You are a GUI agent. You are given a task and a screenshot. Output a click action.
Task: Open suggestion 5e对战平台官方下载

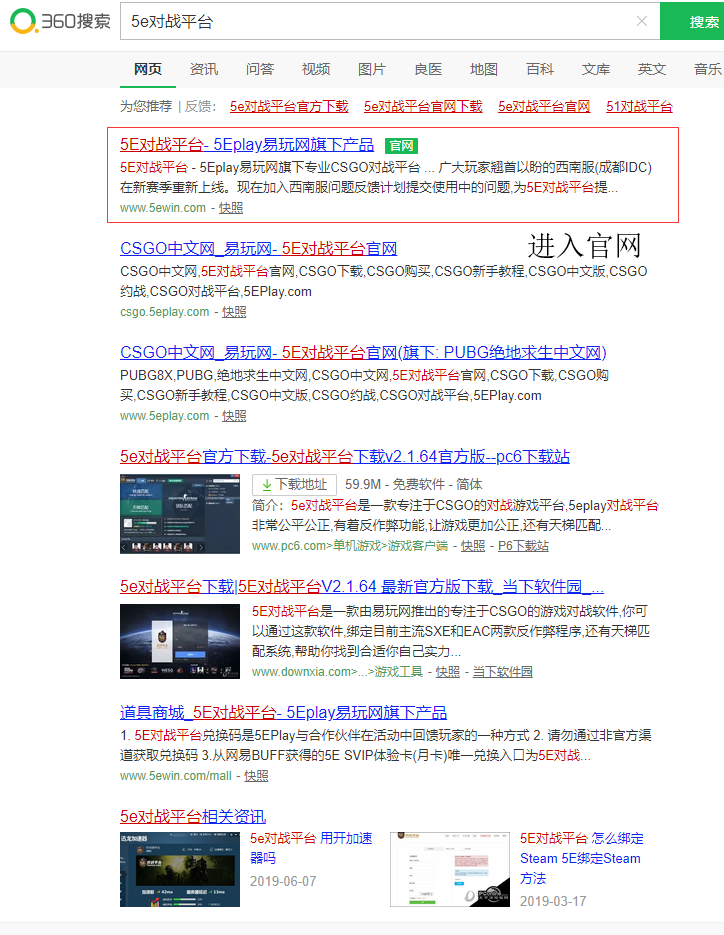[x=289, y=106]
